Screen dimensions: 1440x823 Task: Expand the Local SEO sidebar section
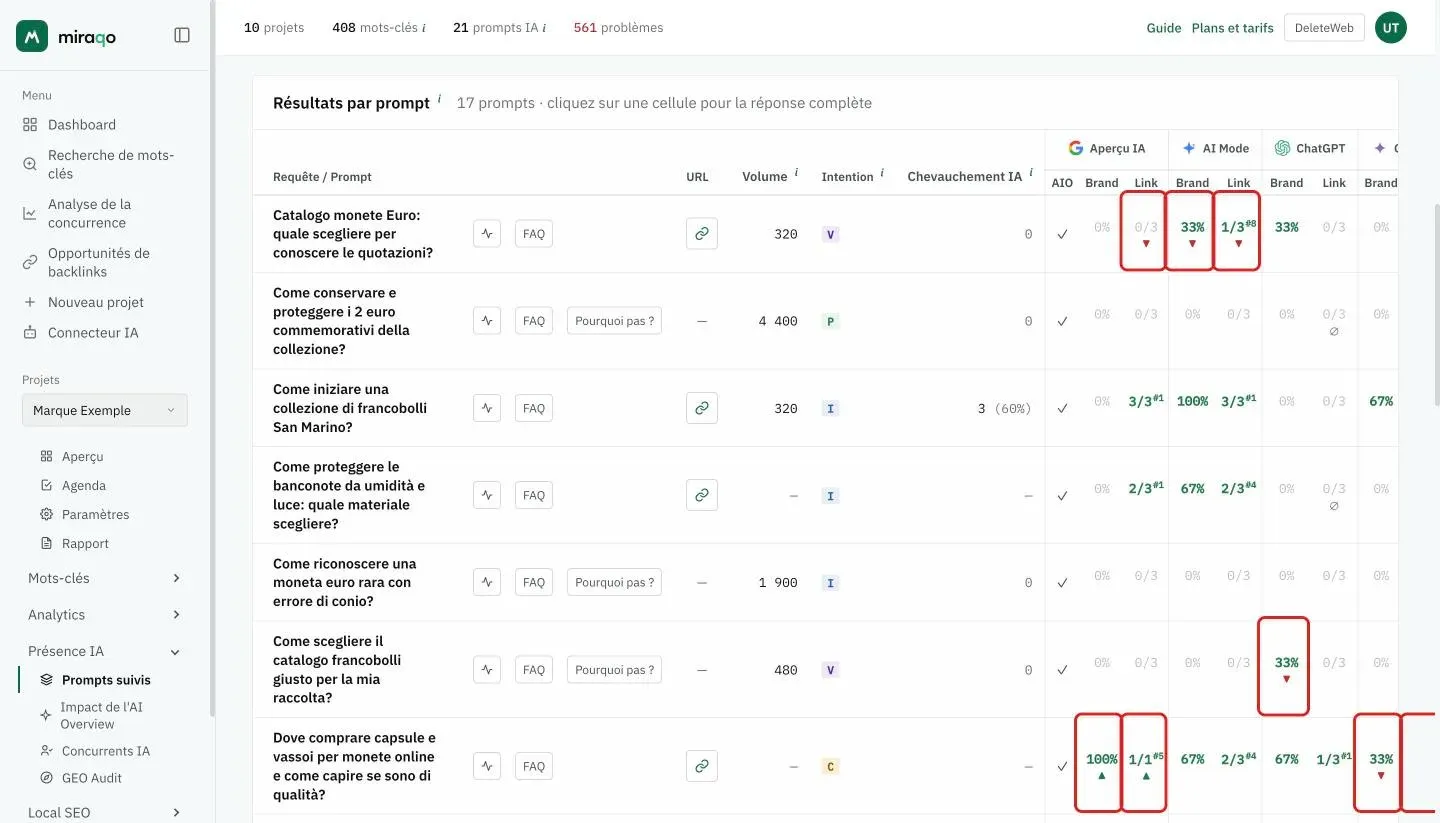pyautogui.click(x=105, y=812)
